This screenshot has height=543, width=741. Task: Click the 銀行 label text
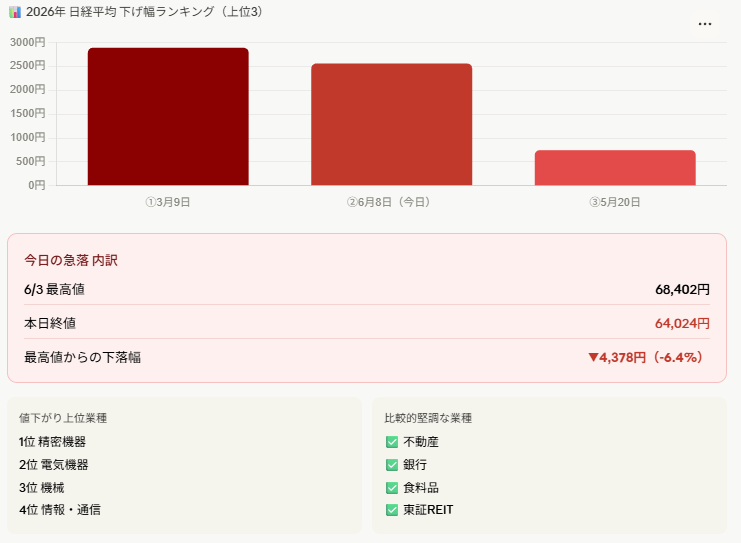click(415, 465)
